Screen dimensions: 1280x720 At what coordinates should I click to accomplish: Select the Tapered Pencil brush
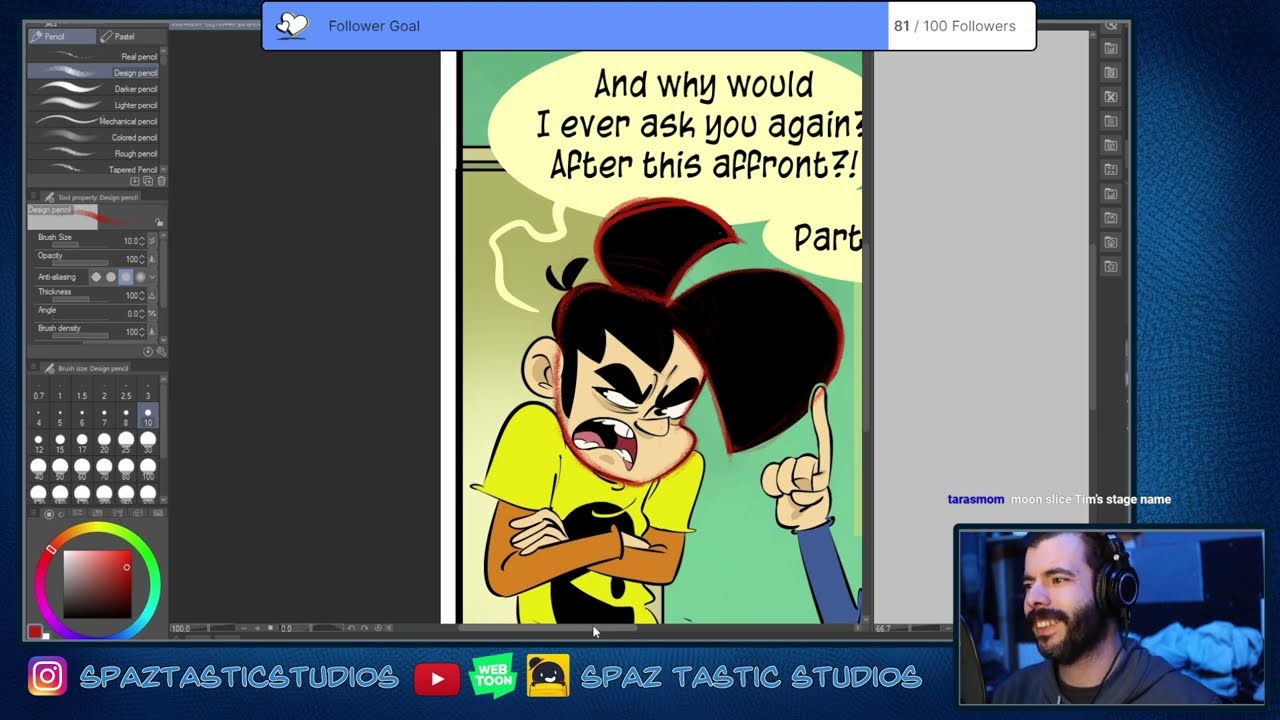coord(93,169)
